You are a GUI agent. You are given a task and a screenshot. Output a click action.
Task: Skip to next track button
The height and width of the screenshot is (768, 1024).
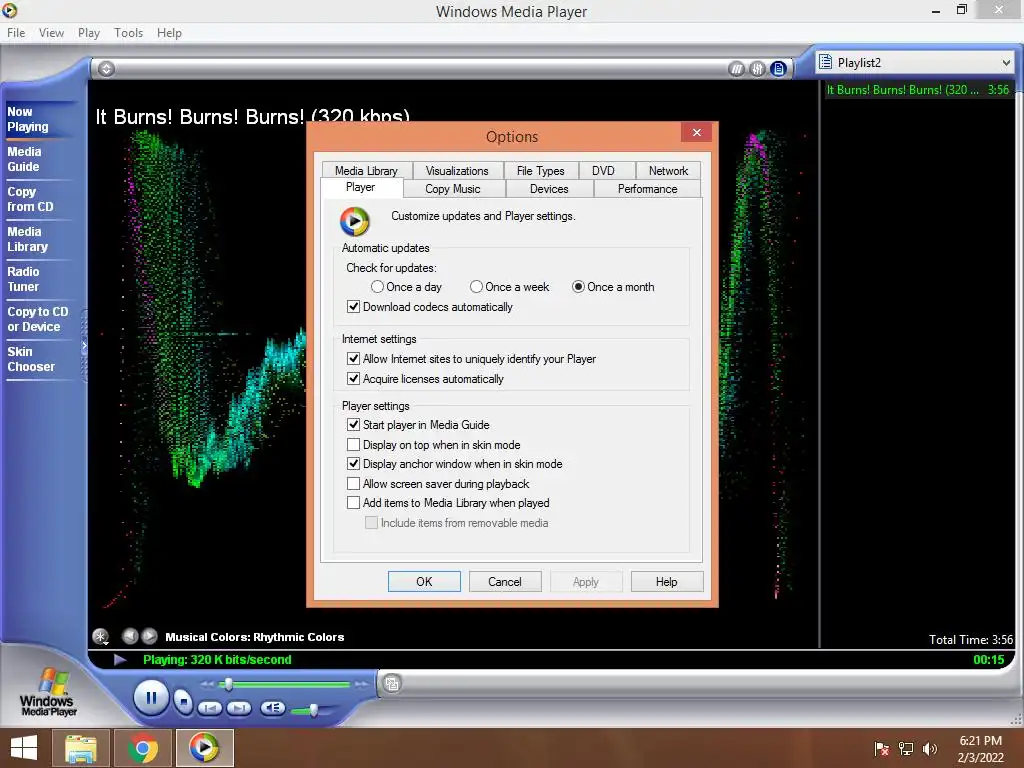(239, 708)
